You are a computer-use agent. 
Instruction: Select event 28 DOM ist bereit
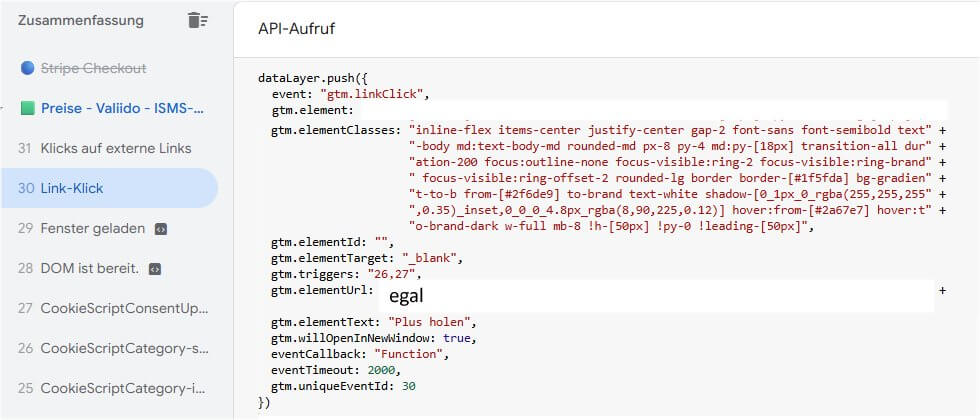89,268
